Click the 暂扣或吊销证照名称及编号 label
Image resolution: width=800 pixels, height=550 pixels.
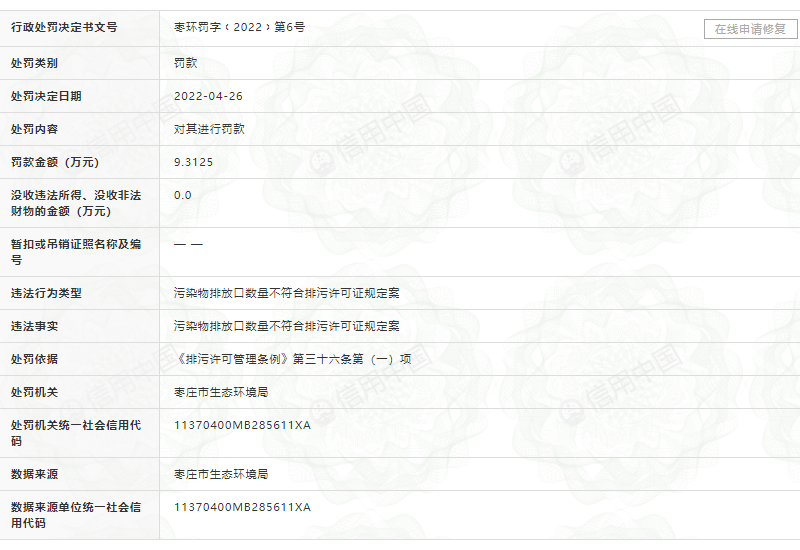tap(76, 252)
